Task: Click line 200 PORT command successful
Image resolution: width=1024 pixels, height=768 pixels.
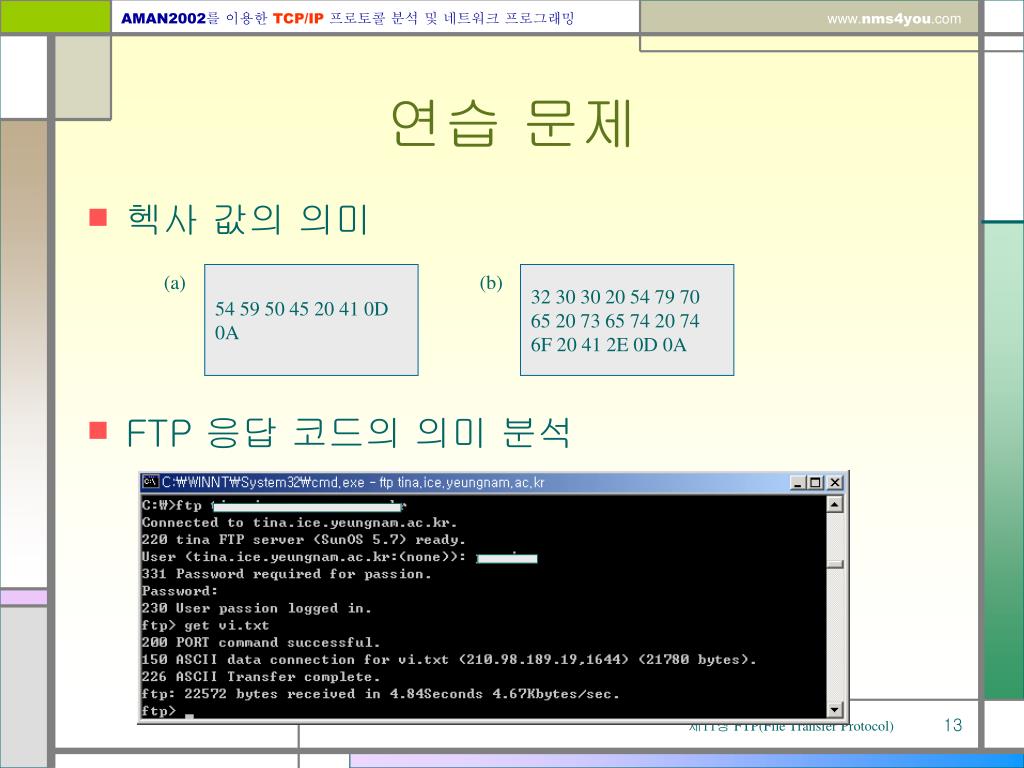Action: pyautogui.click(x=261, y=643)
